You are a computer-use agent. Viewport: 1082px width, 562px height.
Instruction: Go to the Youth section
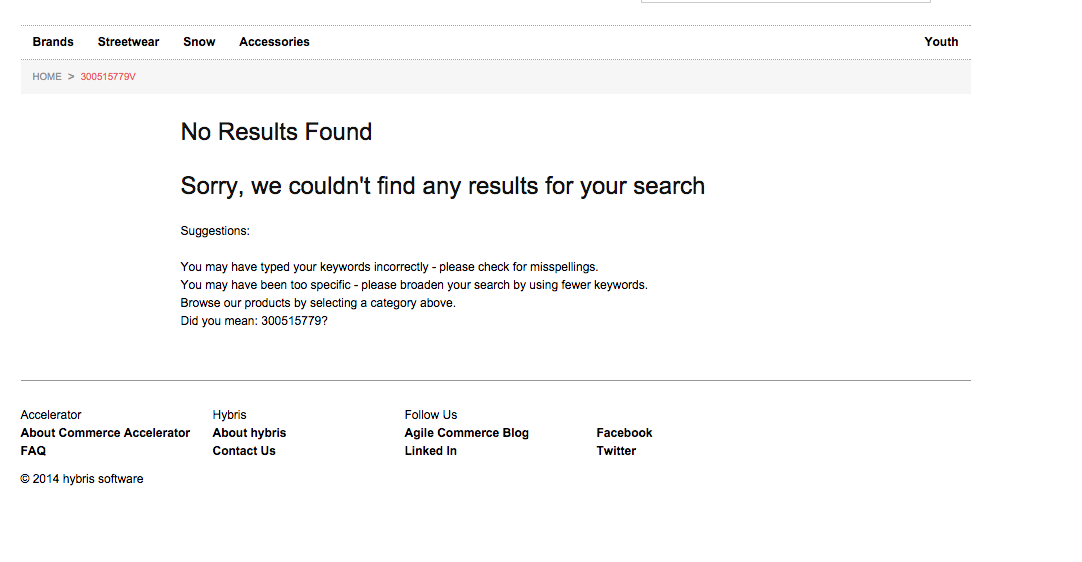click(x=941, y=42)
